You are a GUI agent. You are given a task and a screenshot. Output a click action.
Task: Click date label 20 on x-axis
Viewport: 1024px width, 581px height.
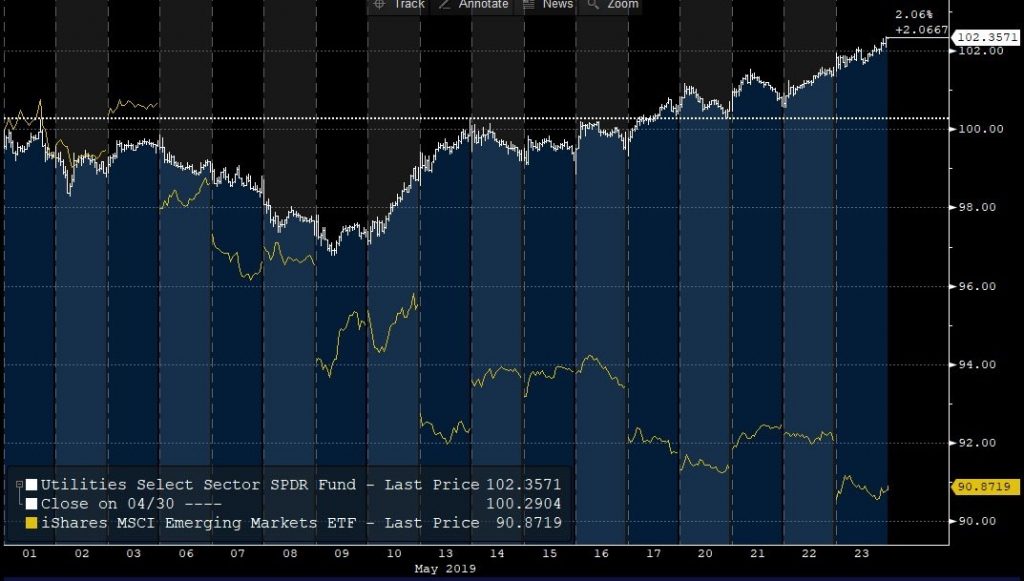pos(705,554)
